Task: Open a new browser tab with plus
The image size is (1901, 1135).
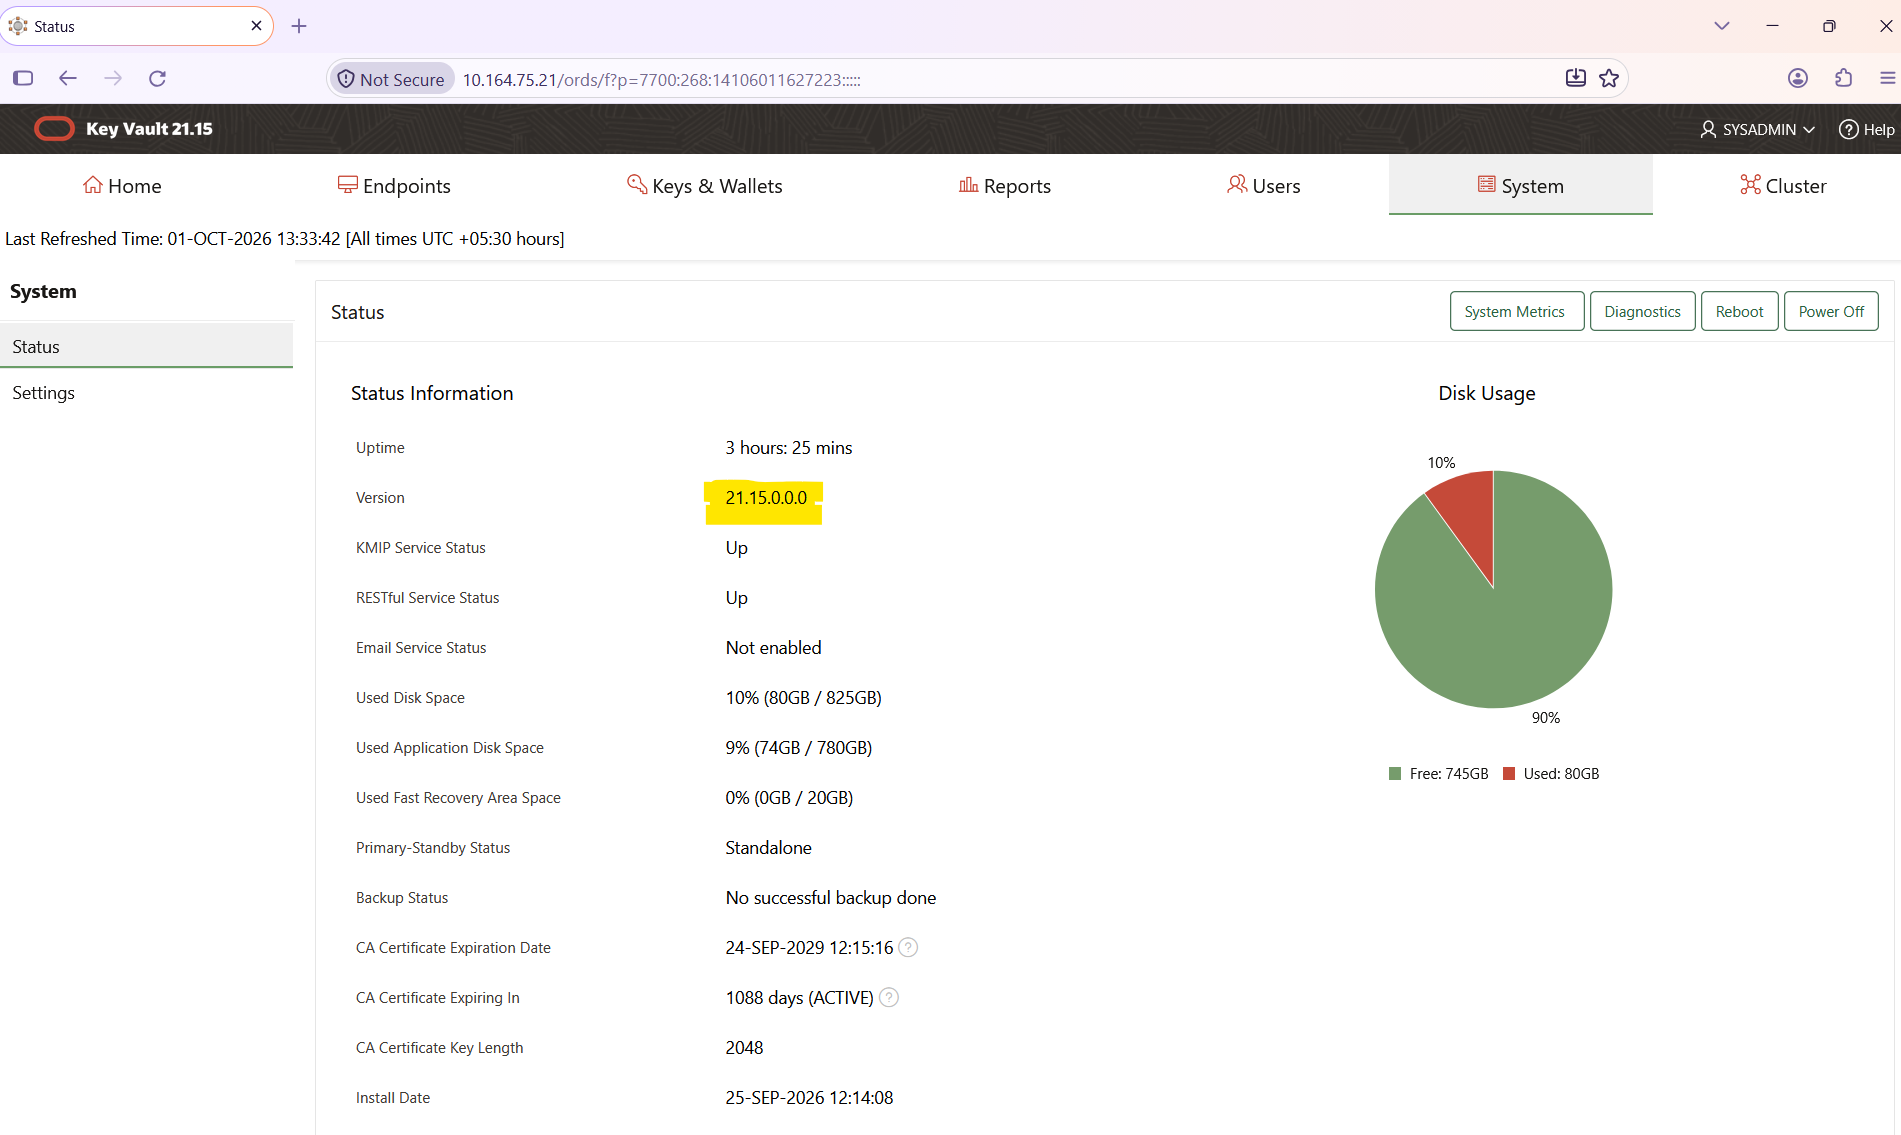Action: tap(299, 26)
